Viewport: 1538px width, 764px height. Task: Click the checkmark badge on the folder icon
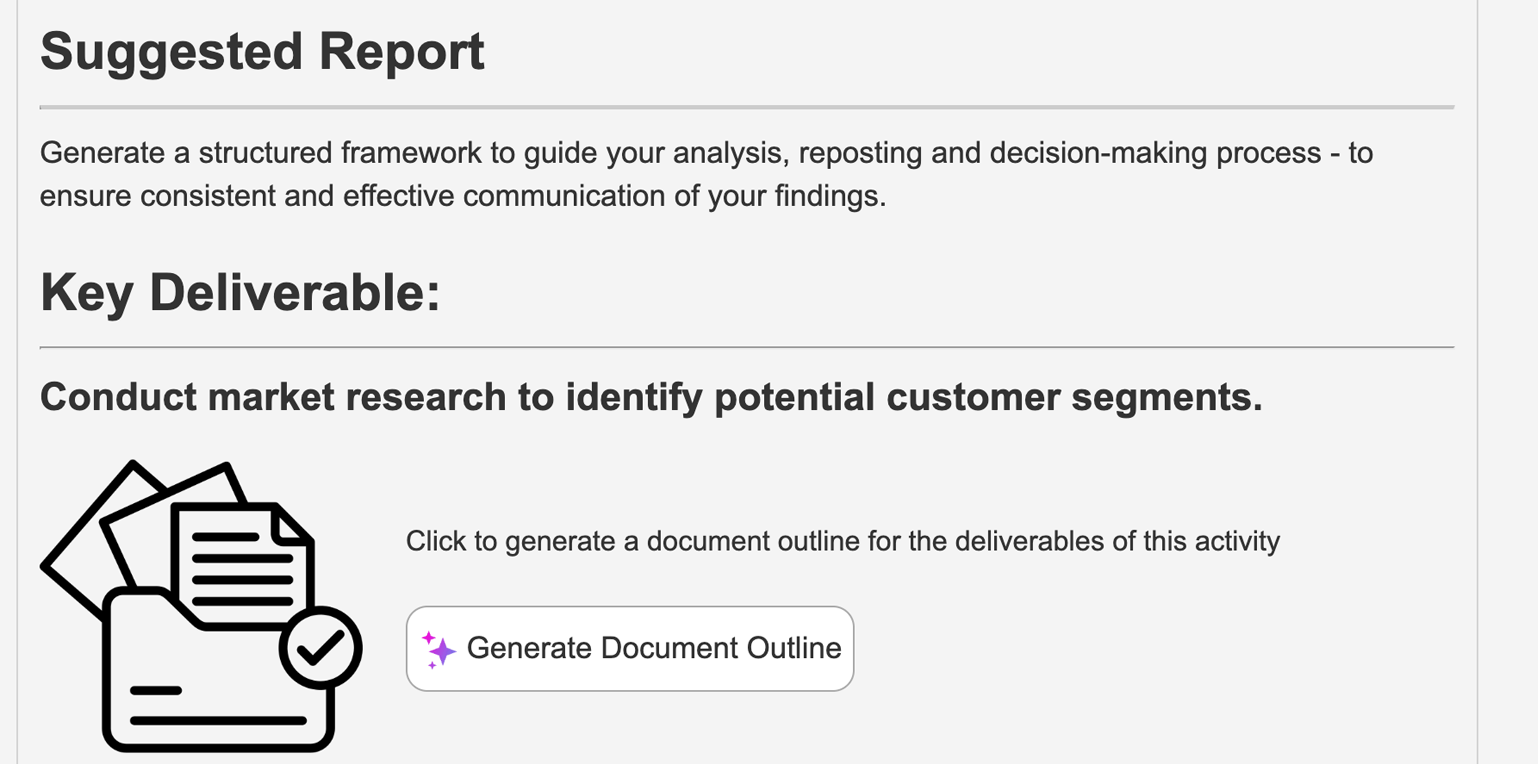(x=321, y=648)
